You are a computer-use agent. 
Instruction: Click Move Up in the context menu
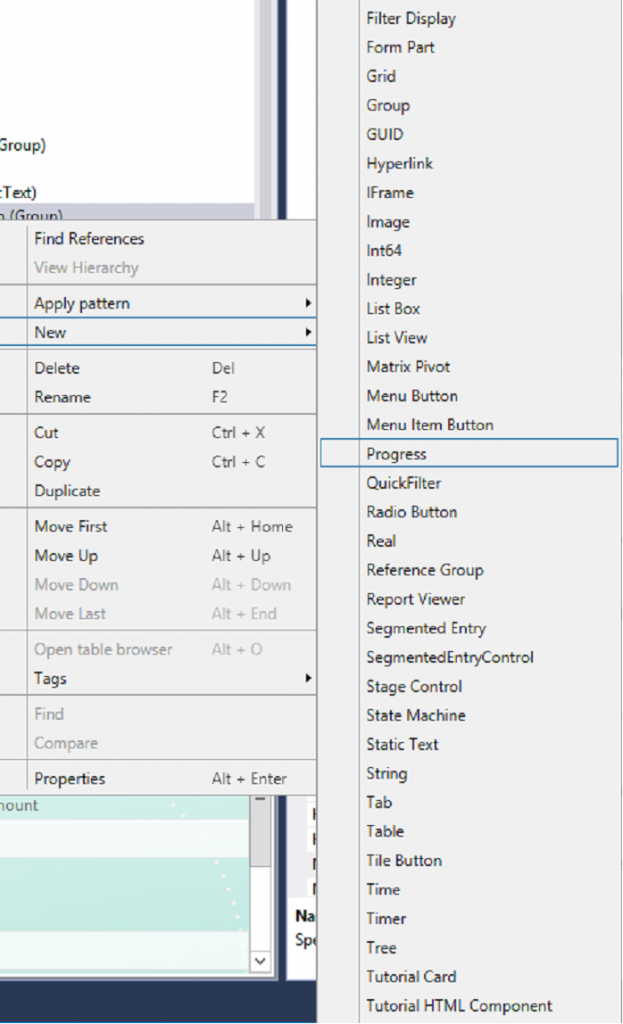pyautogui.click(x=66, y=556)
